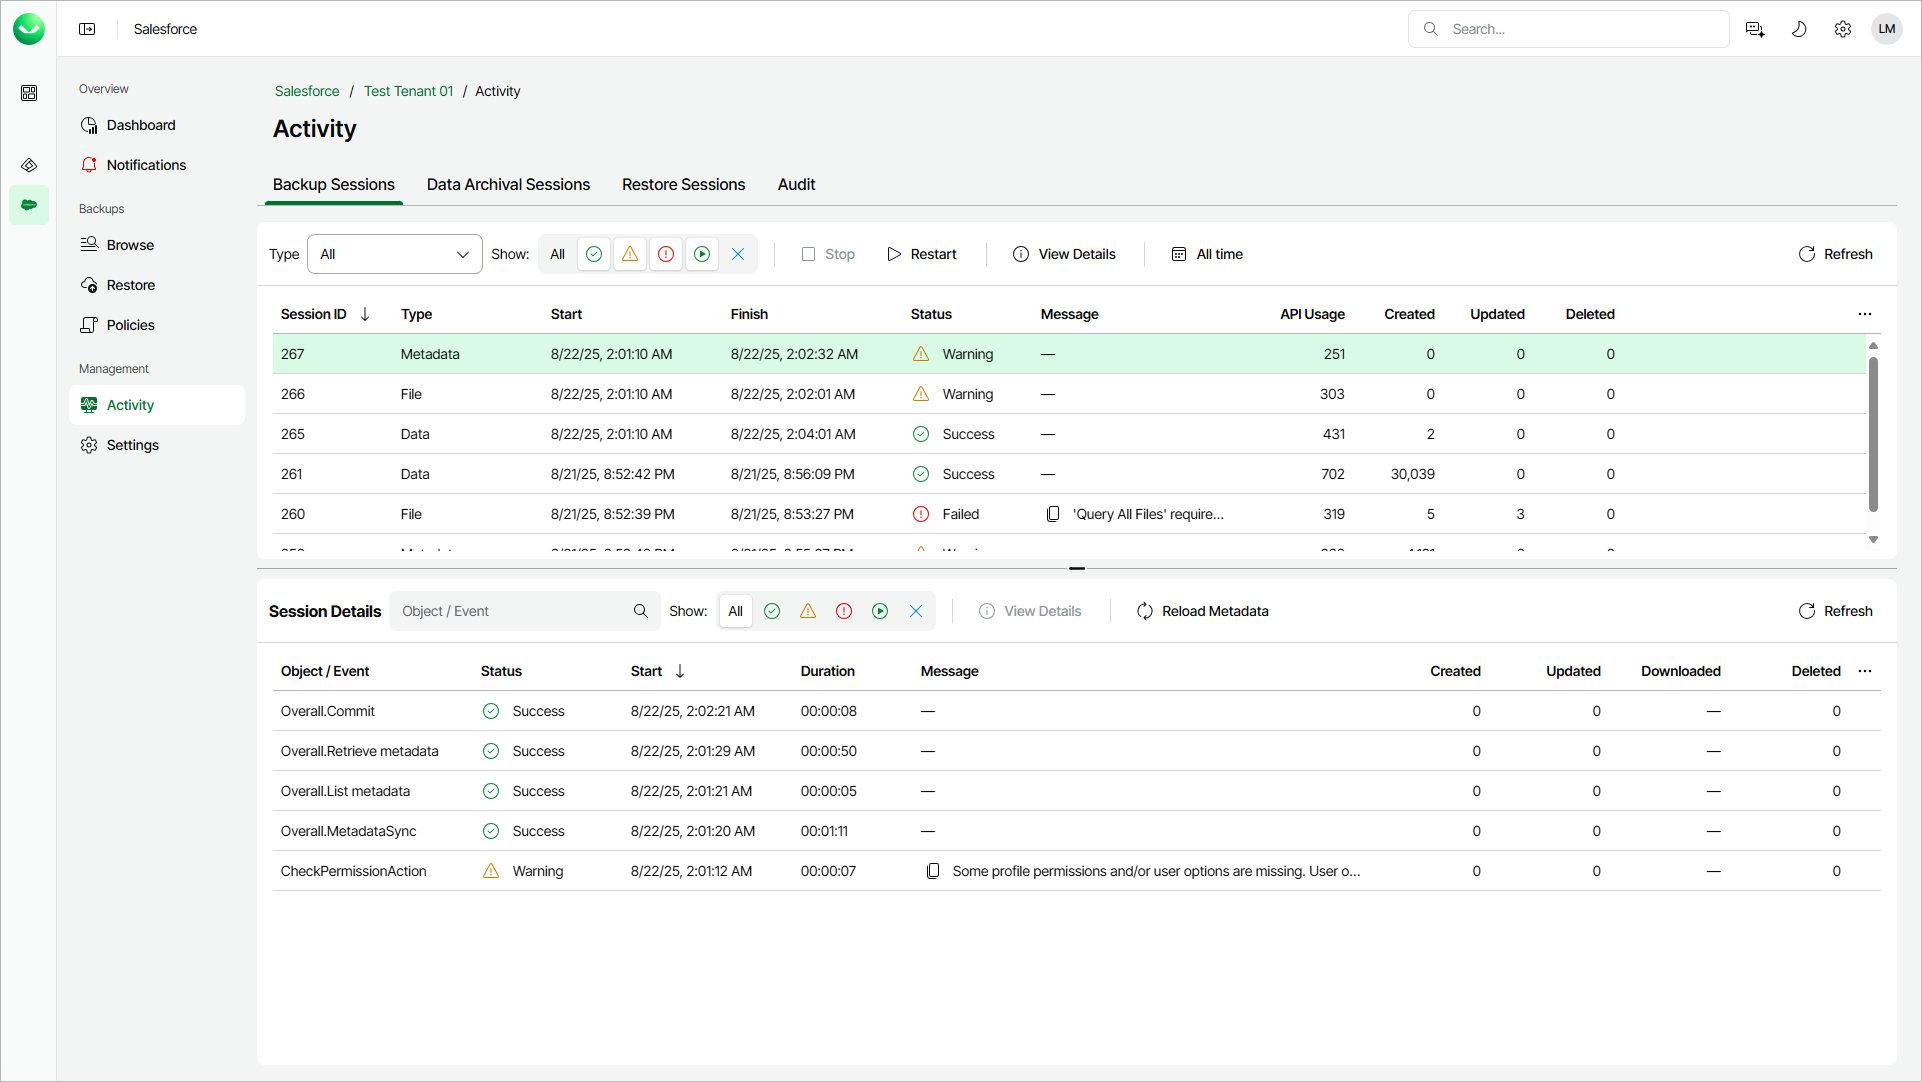Image resolution: width=1922 pixels, height=1082 pixels.
Task: Copy the CheckPermissionAction warning message icon
Action: pos(933,871)
